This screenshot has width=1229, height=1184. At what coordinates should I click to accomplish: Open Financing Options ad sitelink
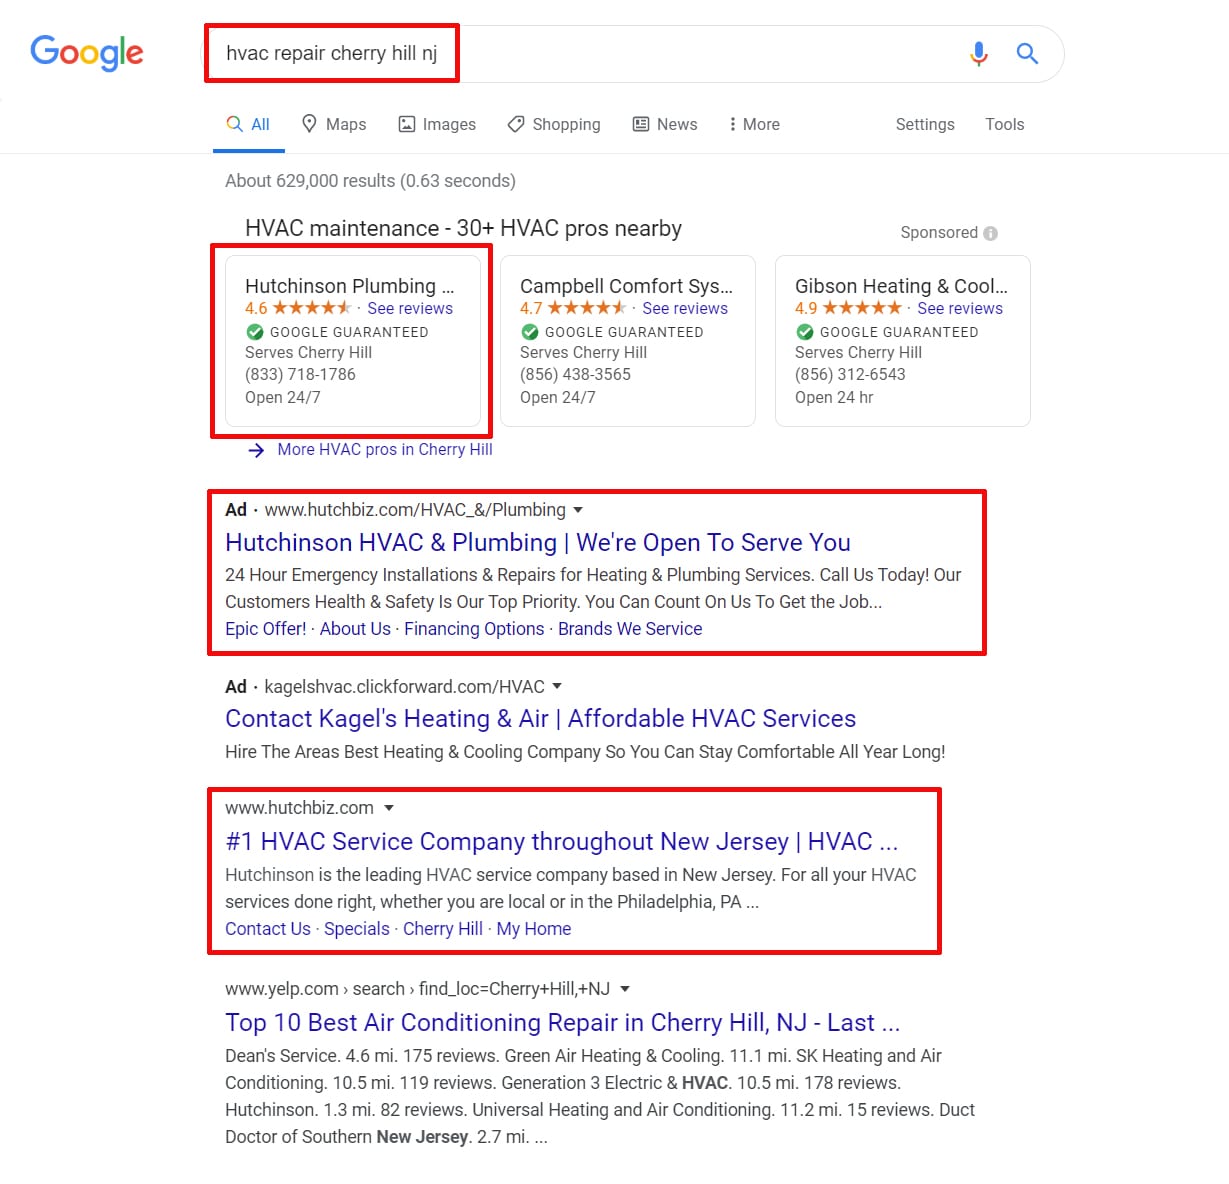click(x=474, y=629)
